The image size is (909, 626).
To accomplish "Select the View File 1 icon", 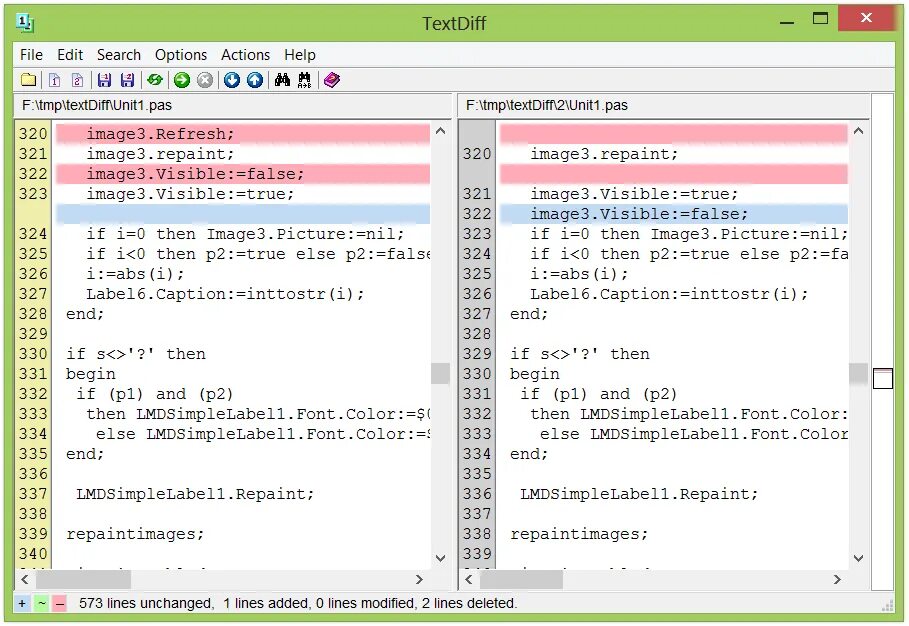I will tap(52, 79).
